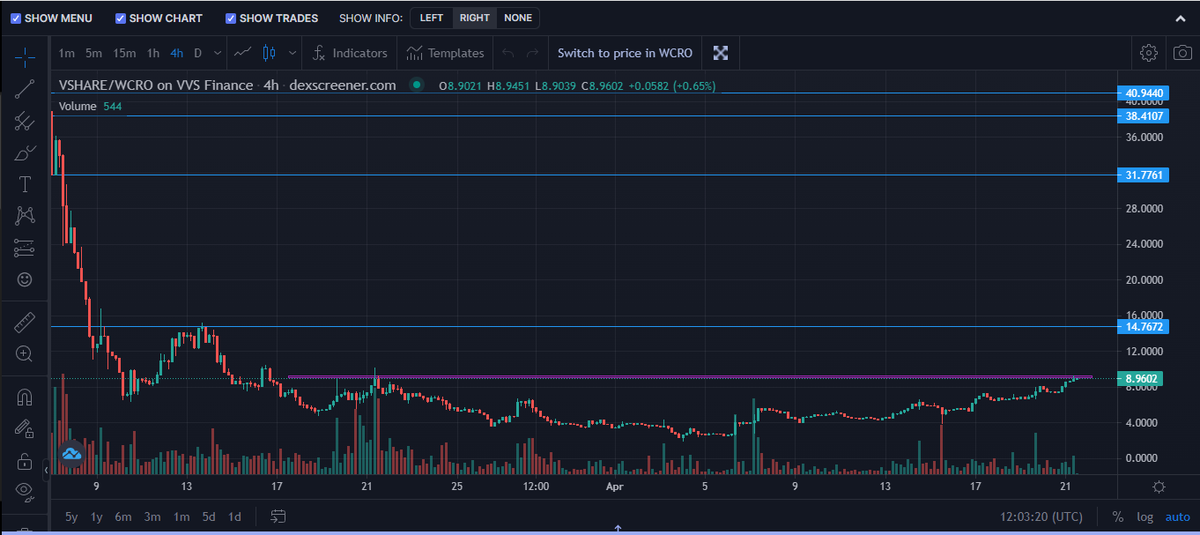Take a snapshot with camera icon
This screenshot has width=1200, height=535.
[x=1181, y=53]
